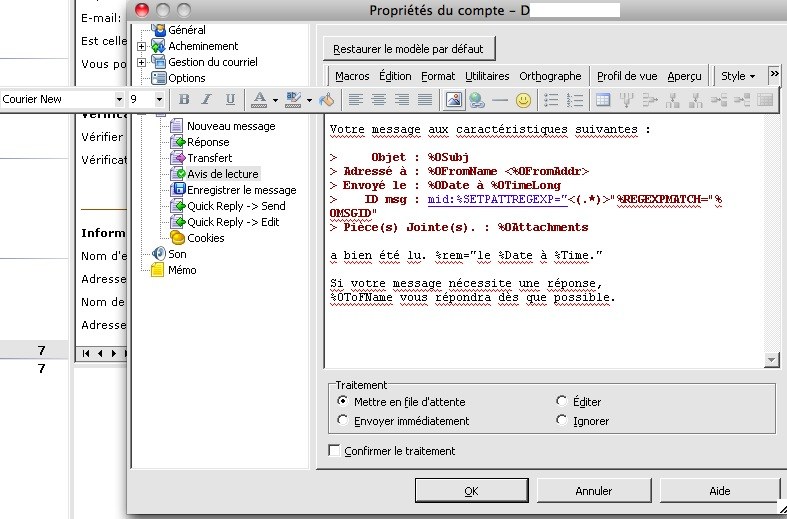Screen dimensions: 787x519
Task: Open the Orthographe menu
Action: click(x=550, y=76)
